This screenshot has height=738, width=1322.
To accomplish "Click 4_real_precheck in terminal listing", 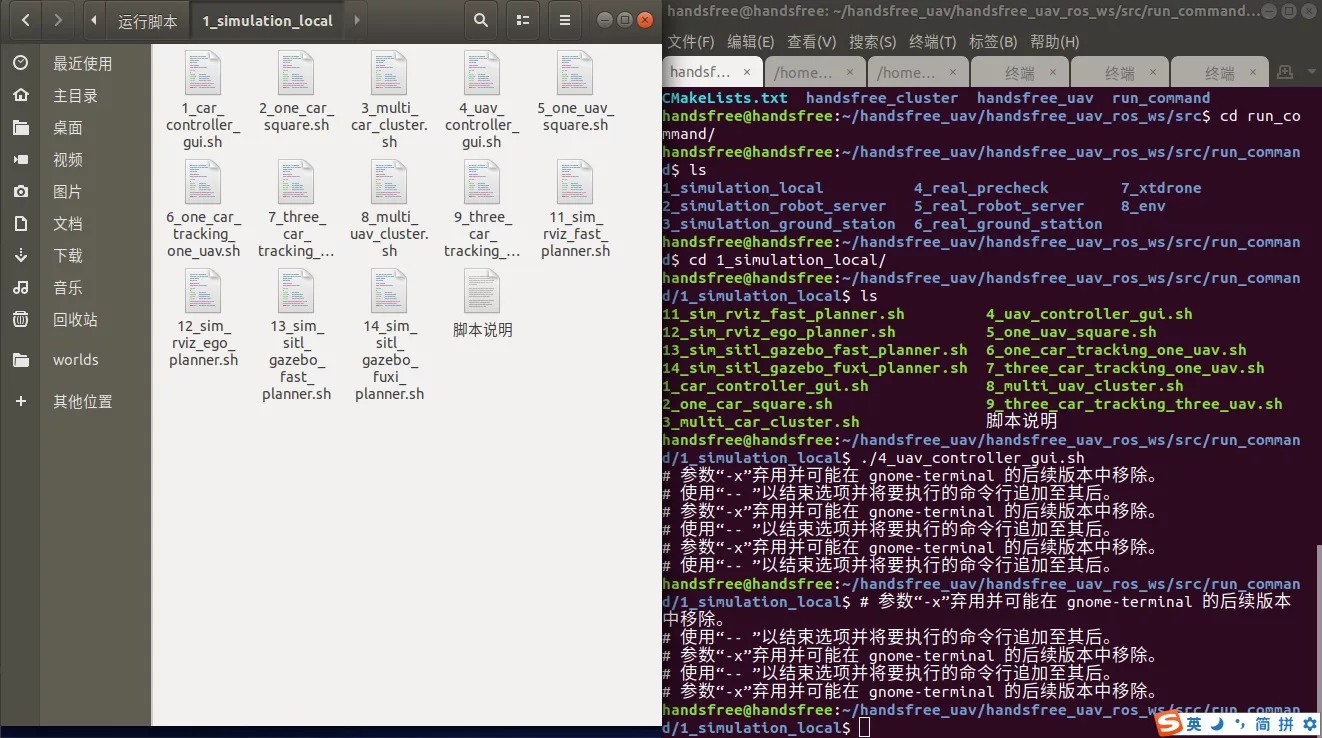I will pyautogui.click(x=981, y=188).
